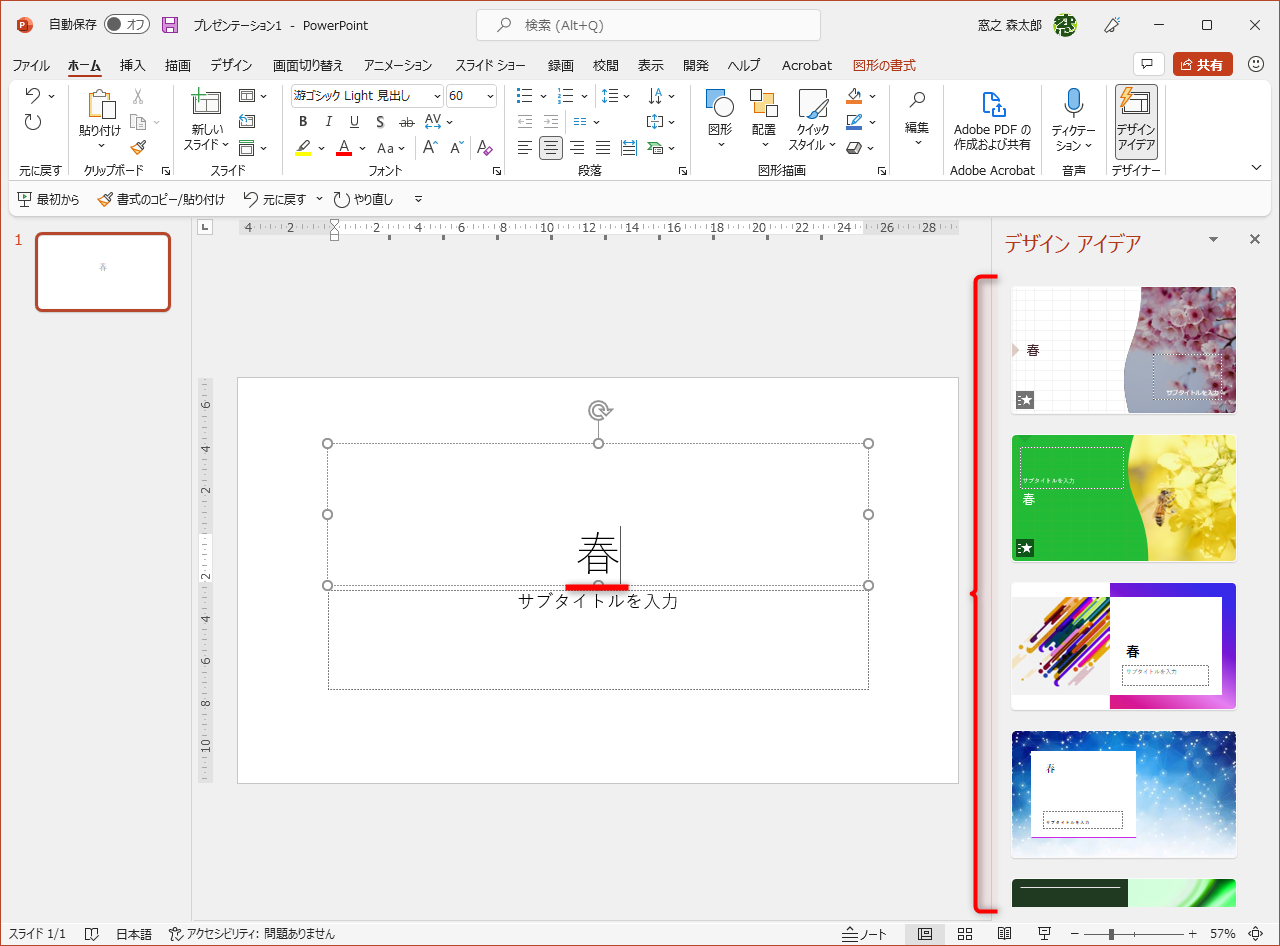Click the smiley feedback icon
Image resolution: width=1280 pixels, height=946 pixels.
[1256, 65]
